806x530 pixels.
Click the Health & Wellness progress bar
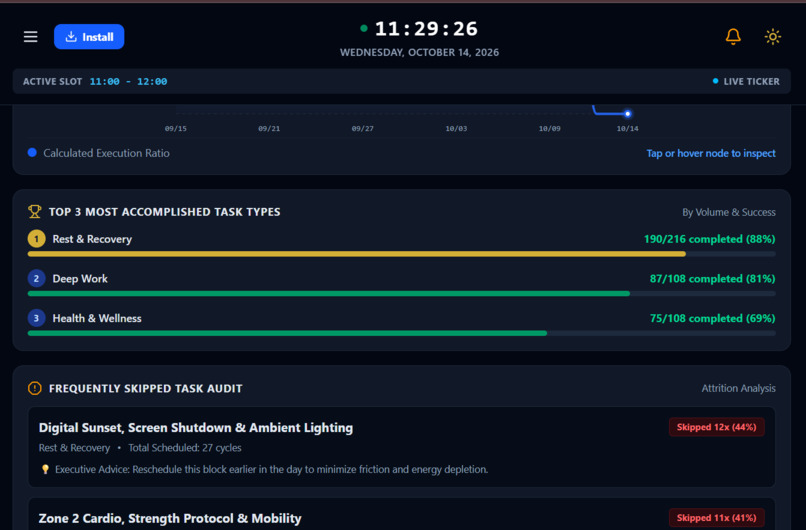click(x=401, y=333)
